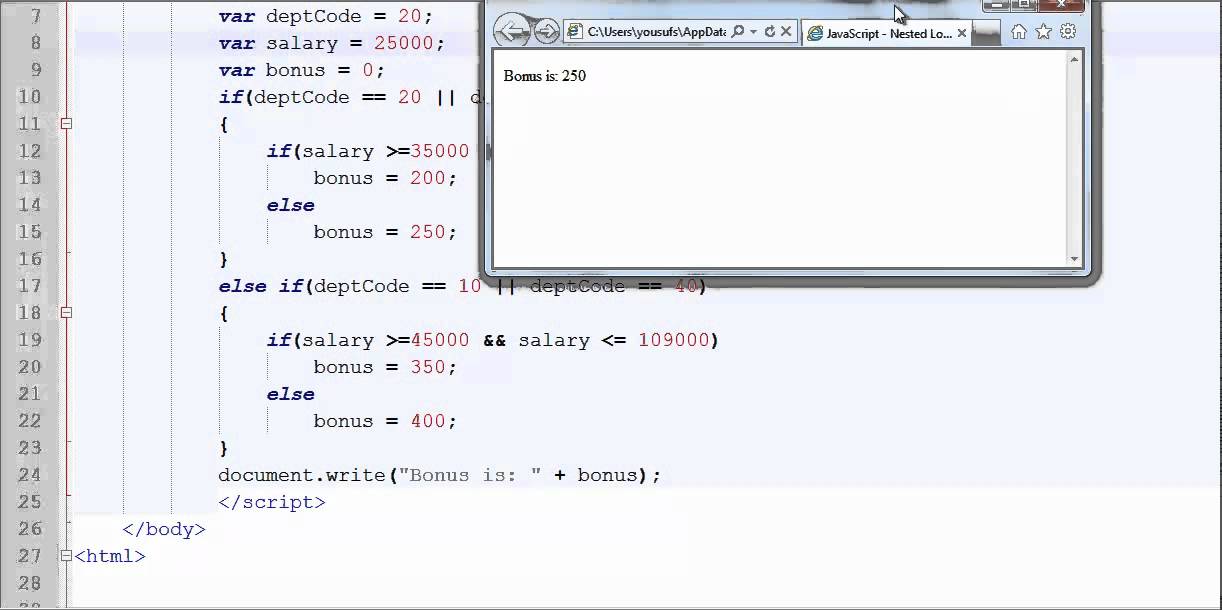The width and height of the screenshot is (1222, 610).
Task: Click the 45000 value on line 19
Action: 440,340
